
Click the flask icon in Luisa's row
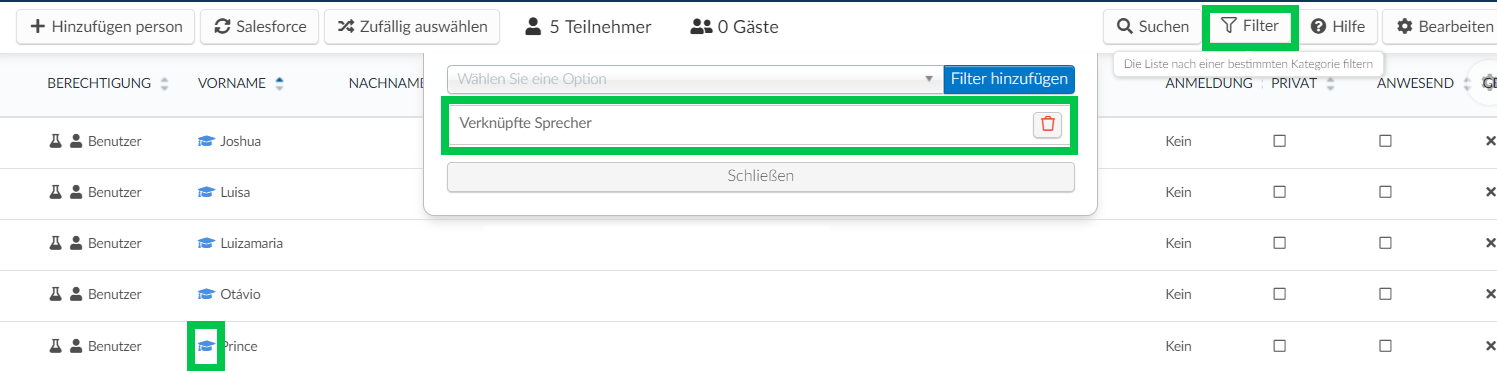(56, 192)
